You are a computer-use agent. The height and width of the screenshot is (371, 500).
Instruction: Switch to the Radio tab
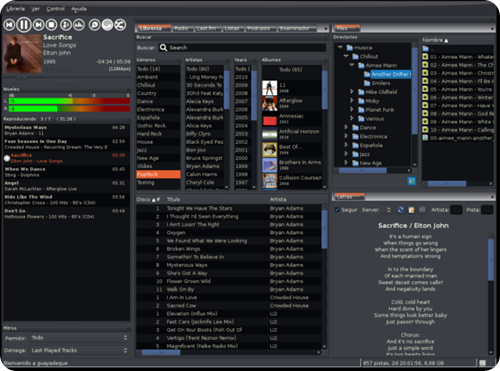(x=182, y=29)
